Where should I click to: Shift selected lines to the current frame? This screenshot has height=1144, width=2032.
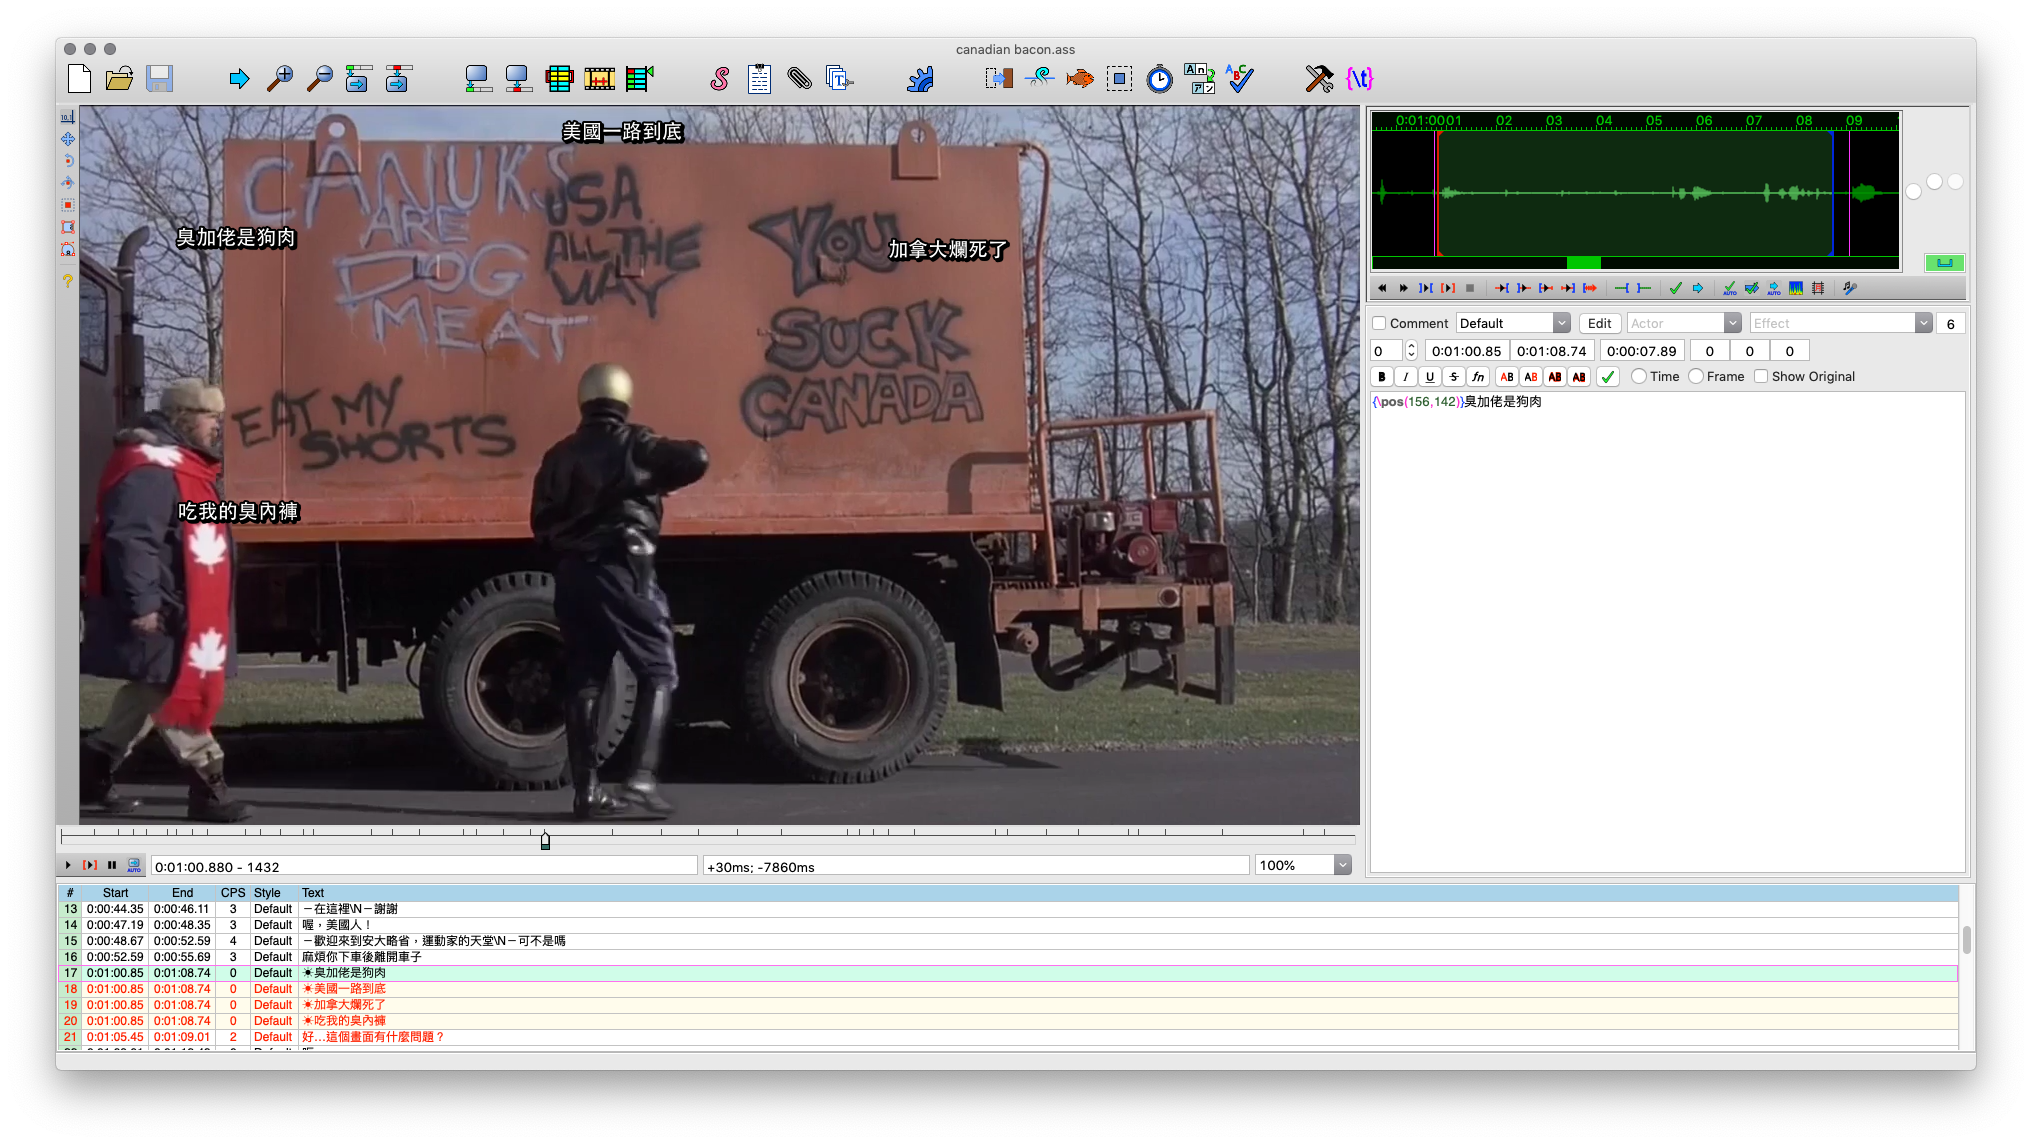(x=639, y=78)
